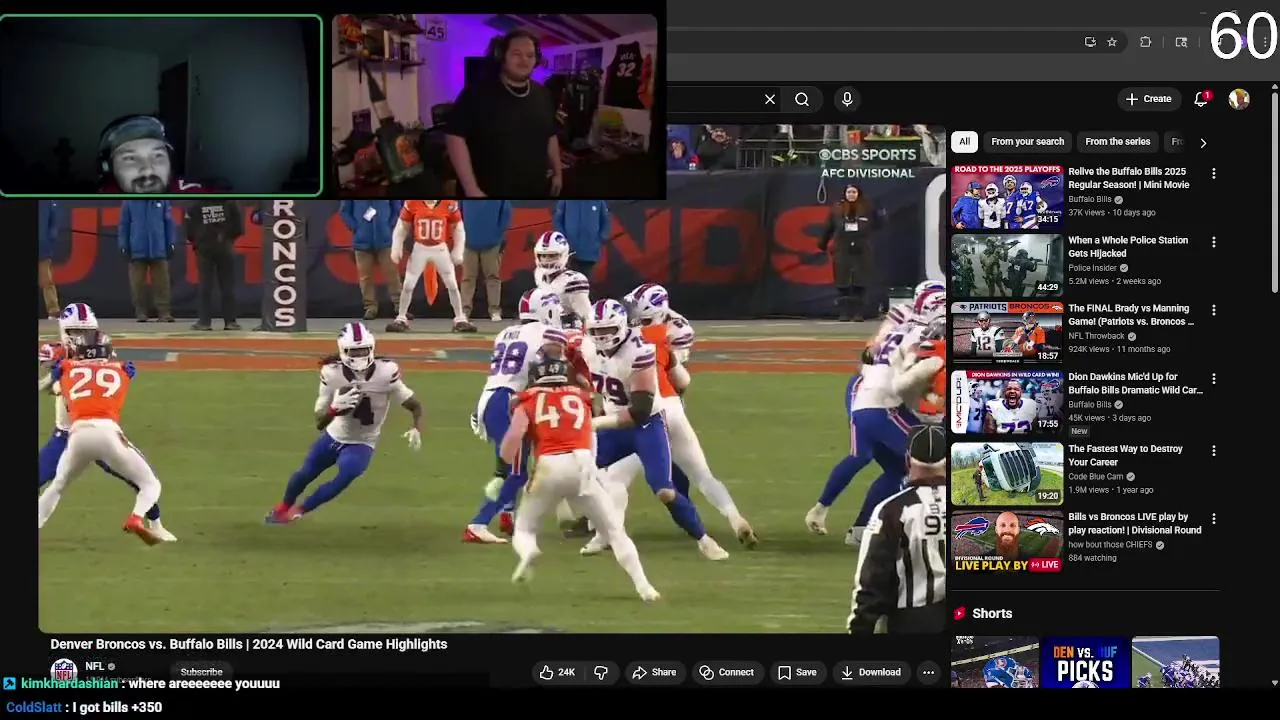The image size is (1280, 720).
Task: Select the From your search chip
Action: 1027,142
